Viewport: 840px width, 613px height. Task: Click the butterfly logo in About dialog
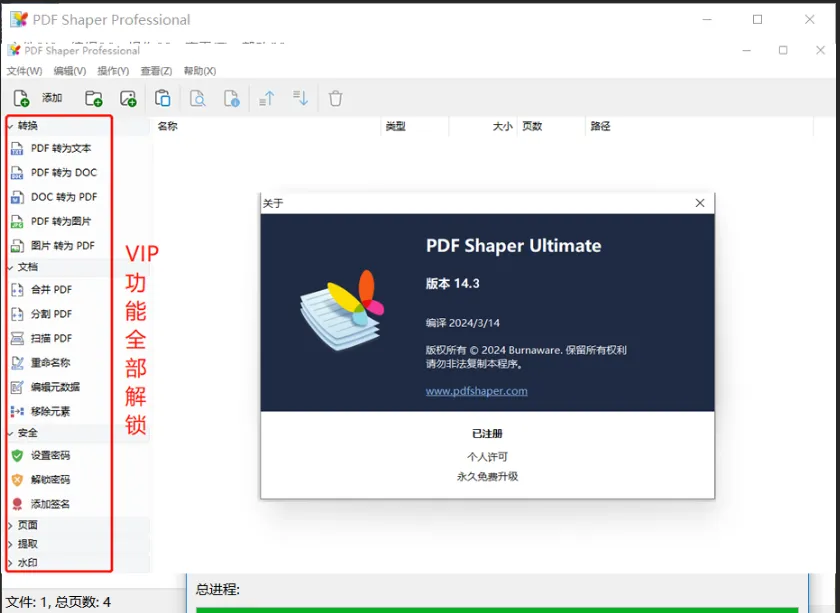pyautogui.click(x=342, y=310)
